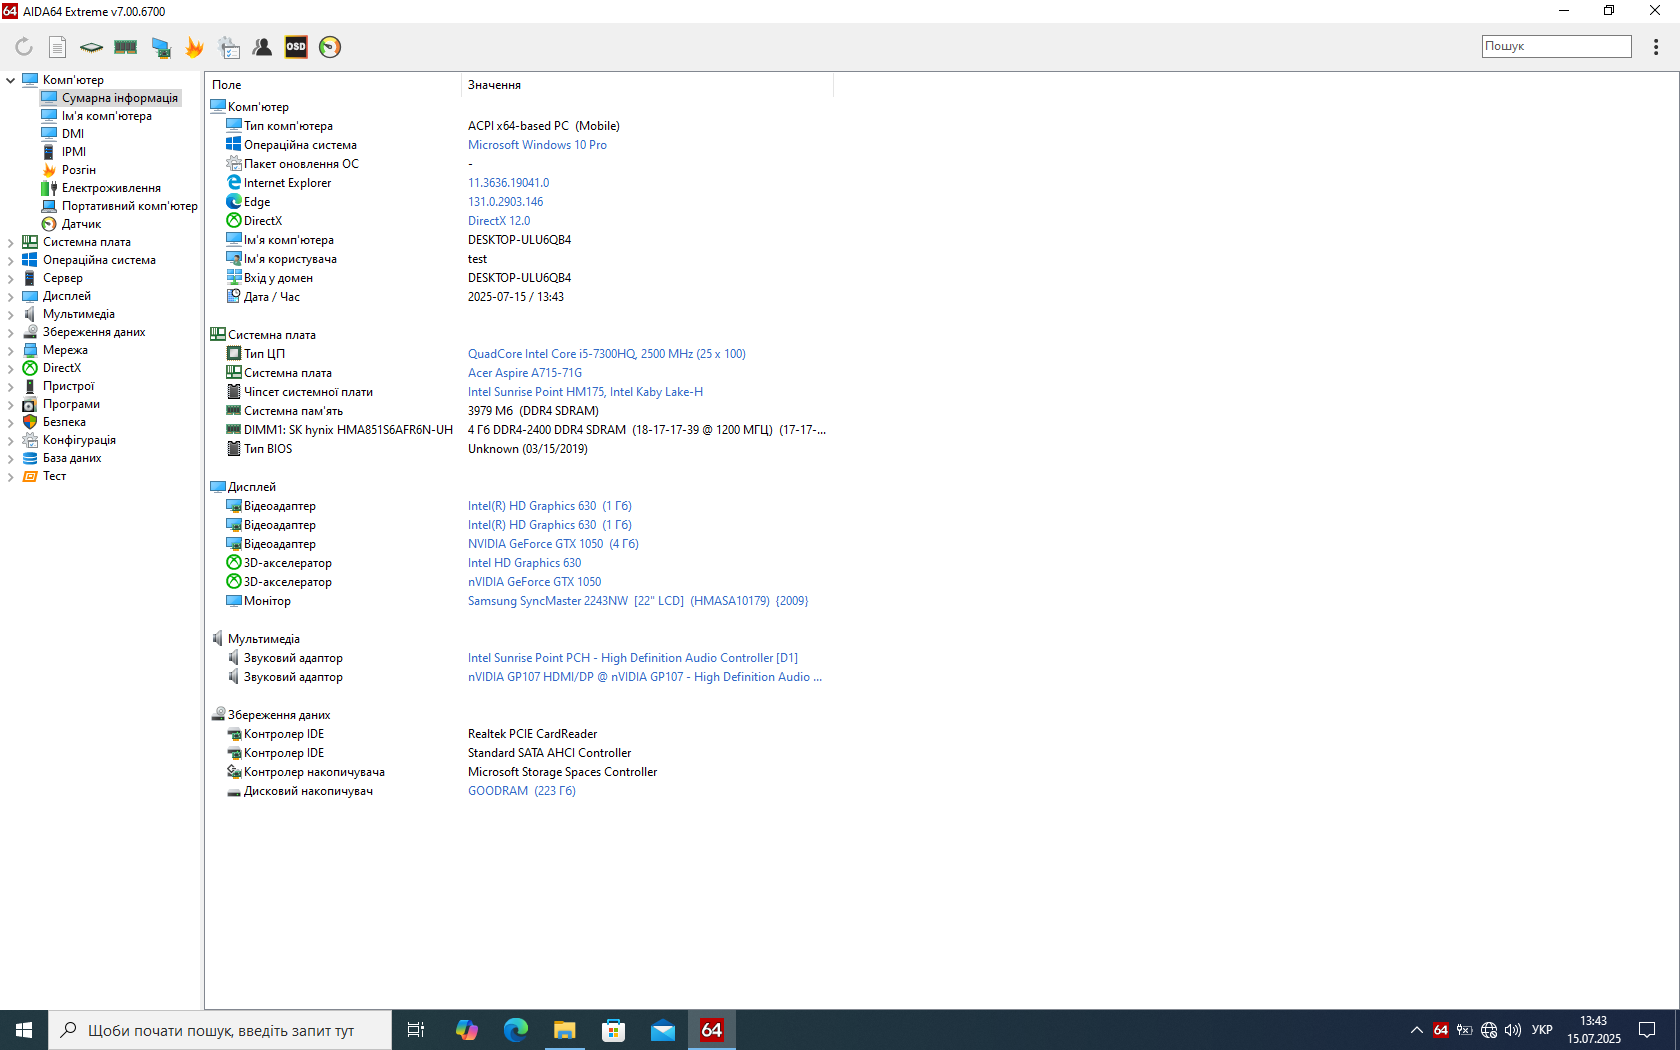
Task: Open the Microsoft Windows 10 Pro link
Action: click(537, 145)
